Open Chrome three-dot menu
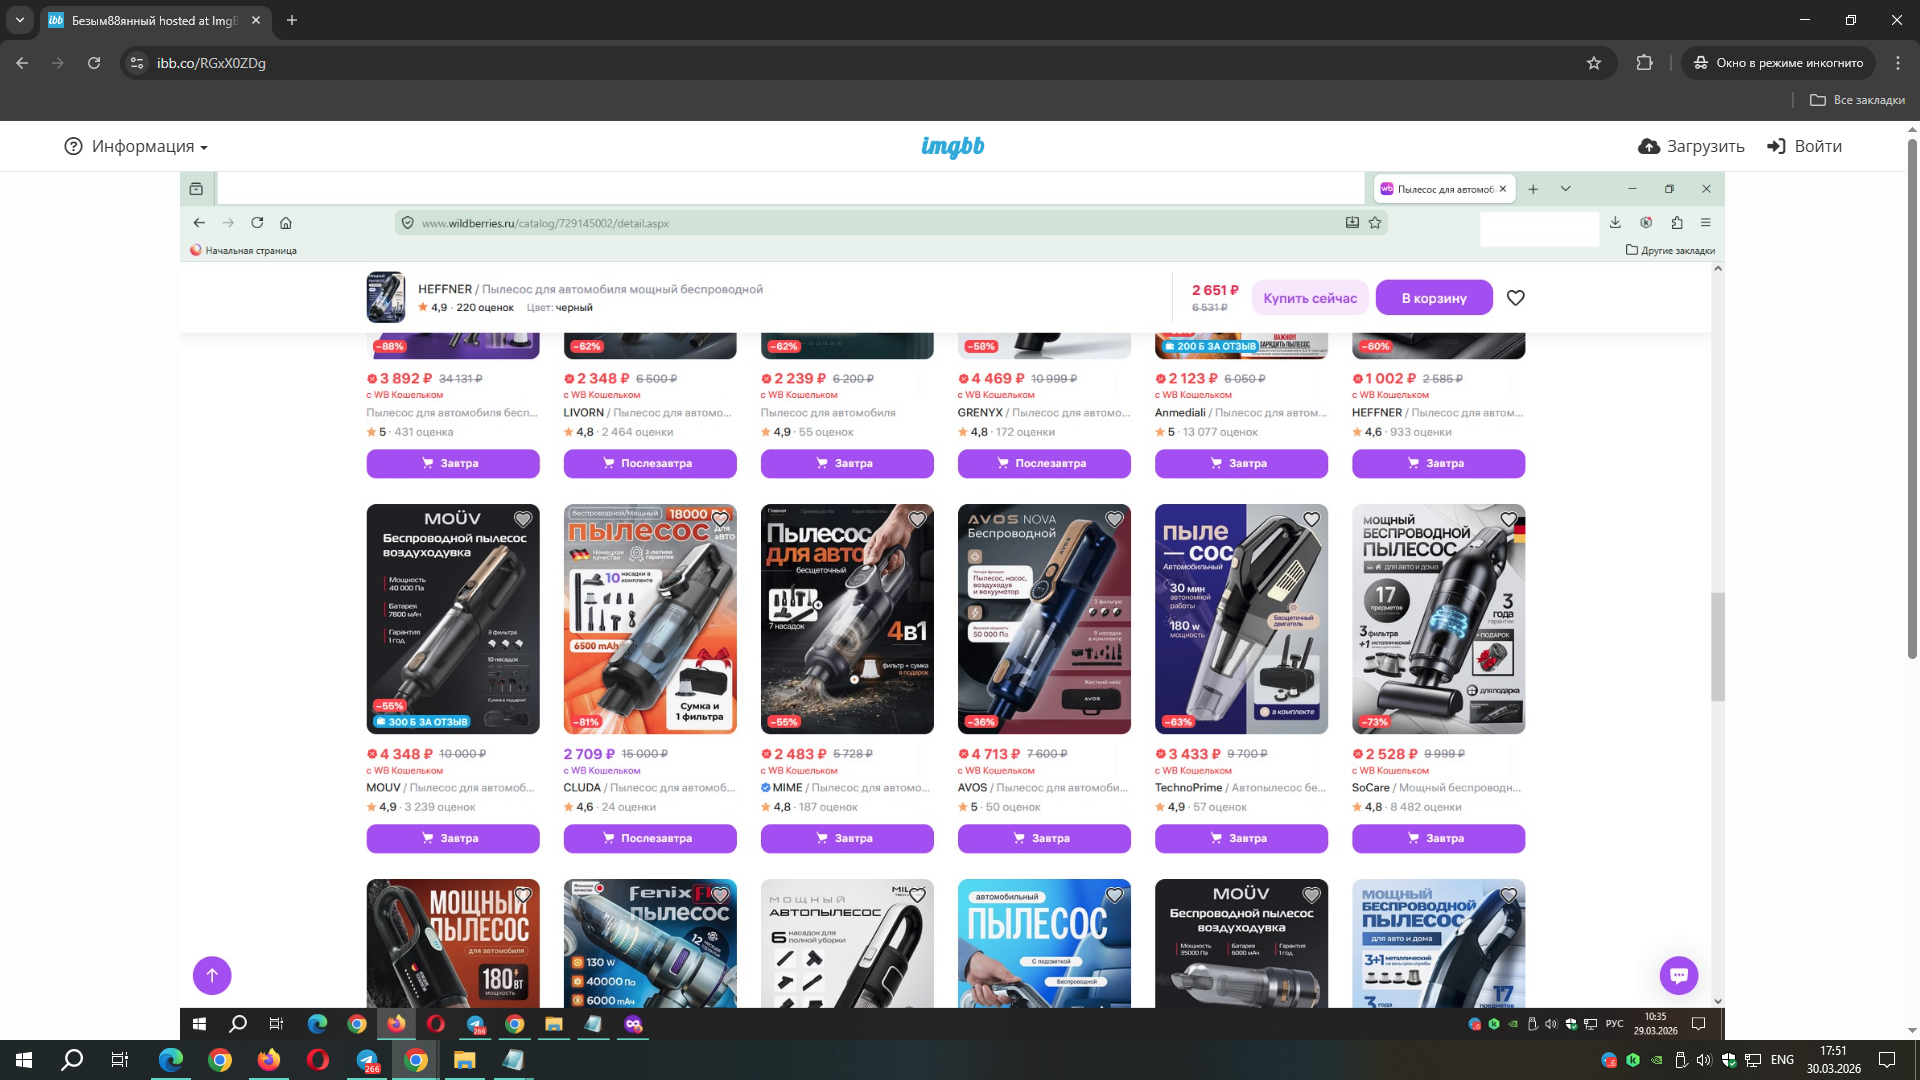The height and width of the screenshot is (1080, 1920). 1897,63
